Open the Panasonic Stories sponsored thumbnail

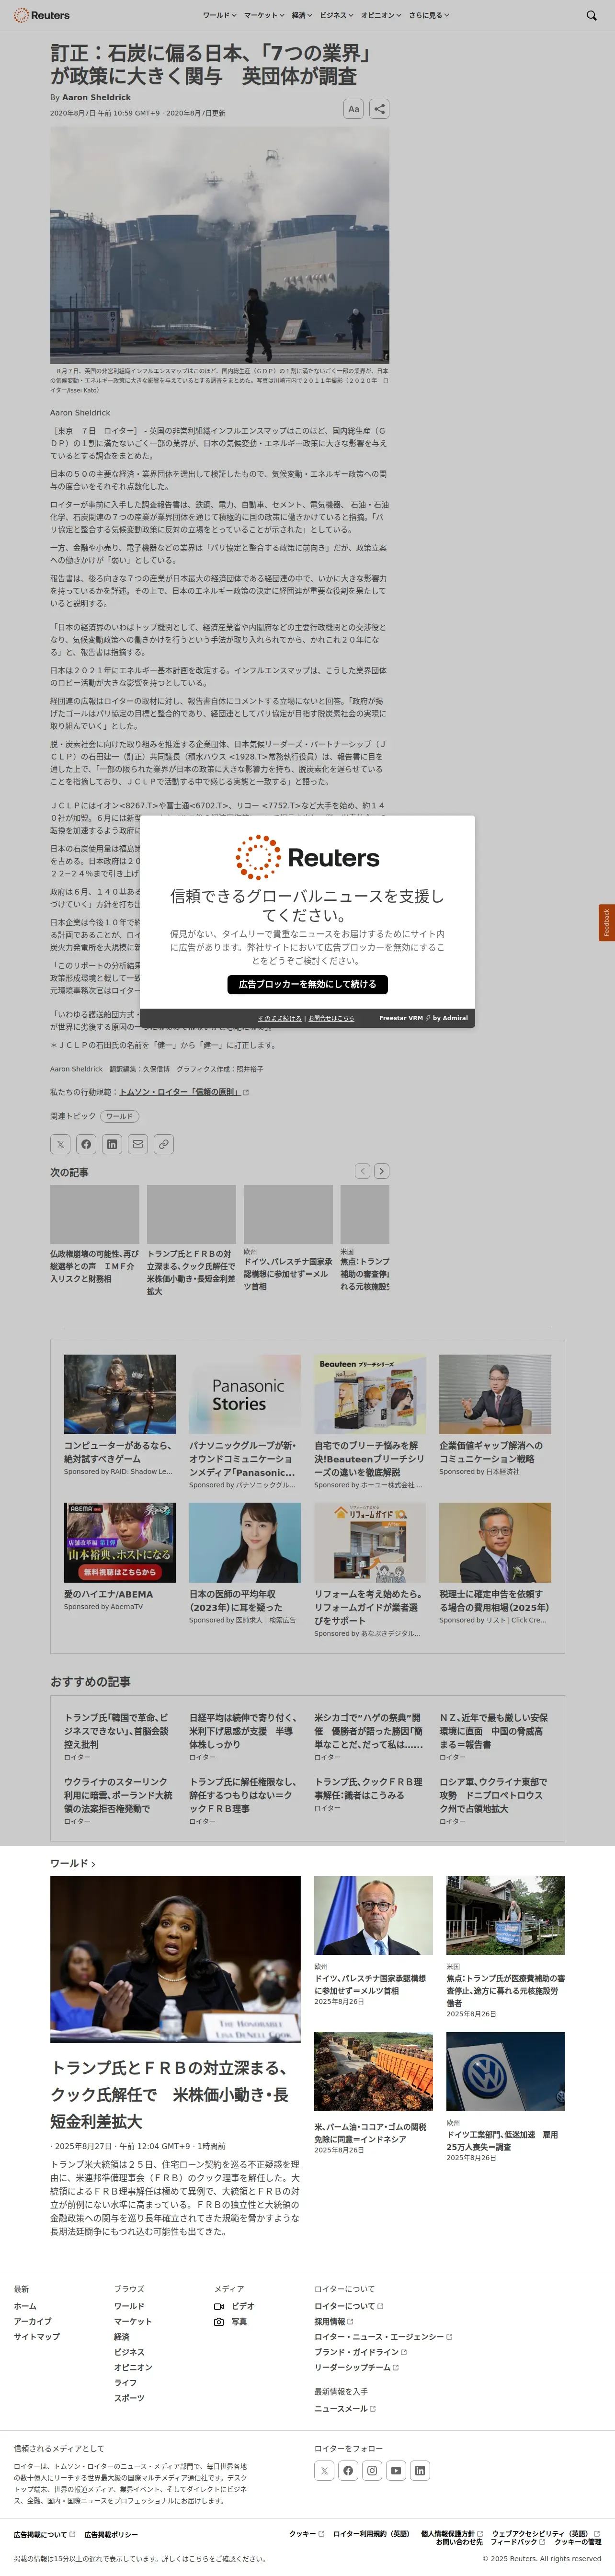pos(245,1395)
